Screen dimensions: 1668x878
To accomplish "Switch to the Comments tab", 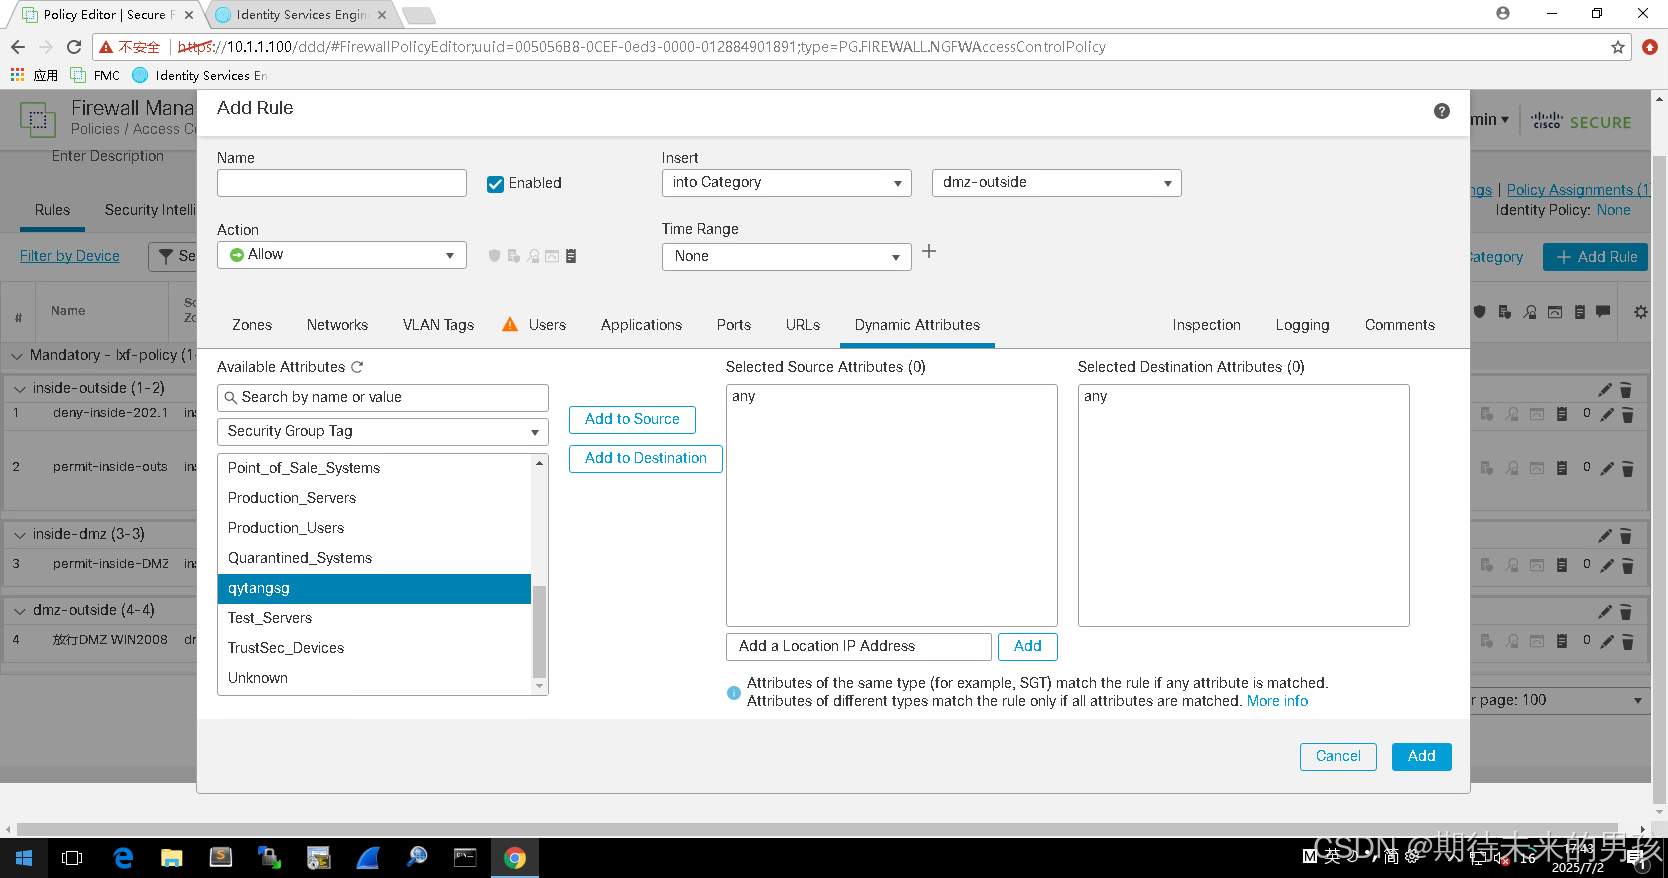I will click(1399, 325).
